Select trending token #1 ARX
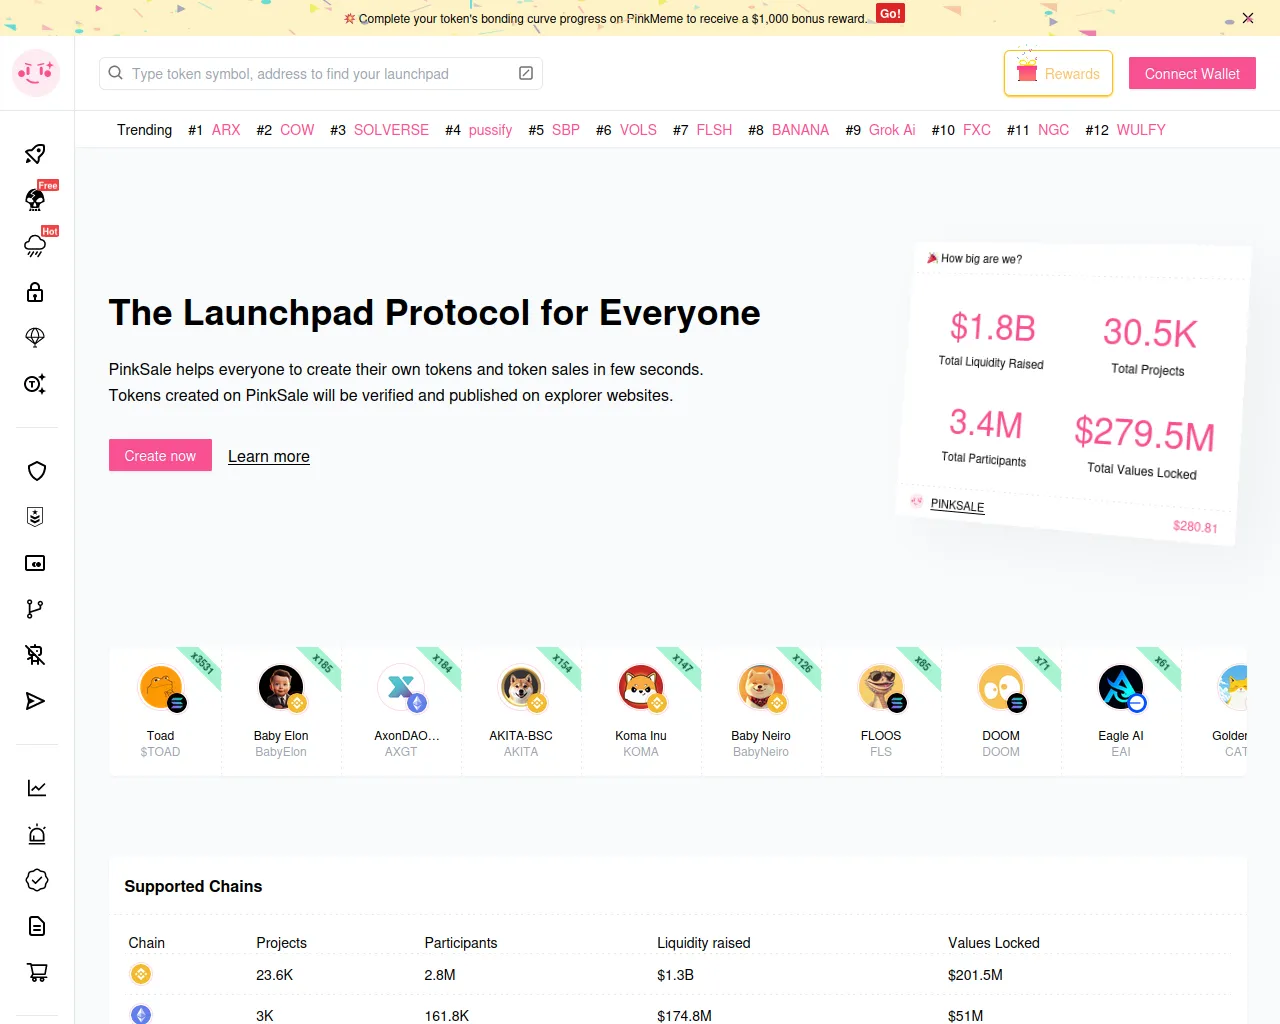Image resolution: width=1280 pixels, height=1024 pixels. click(x=226, y=130)
